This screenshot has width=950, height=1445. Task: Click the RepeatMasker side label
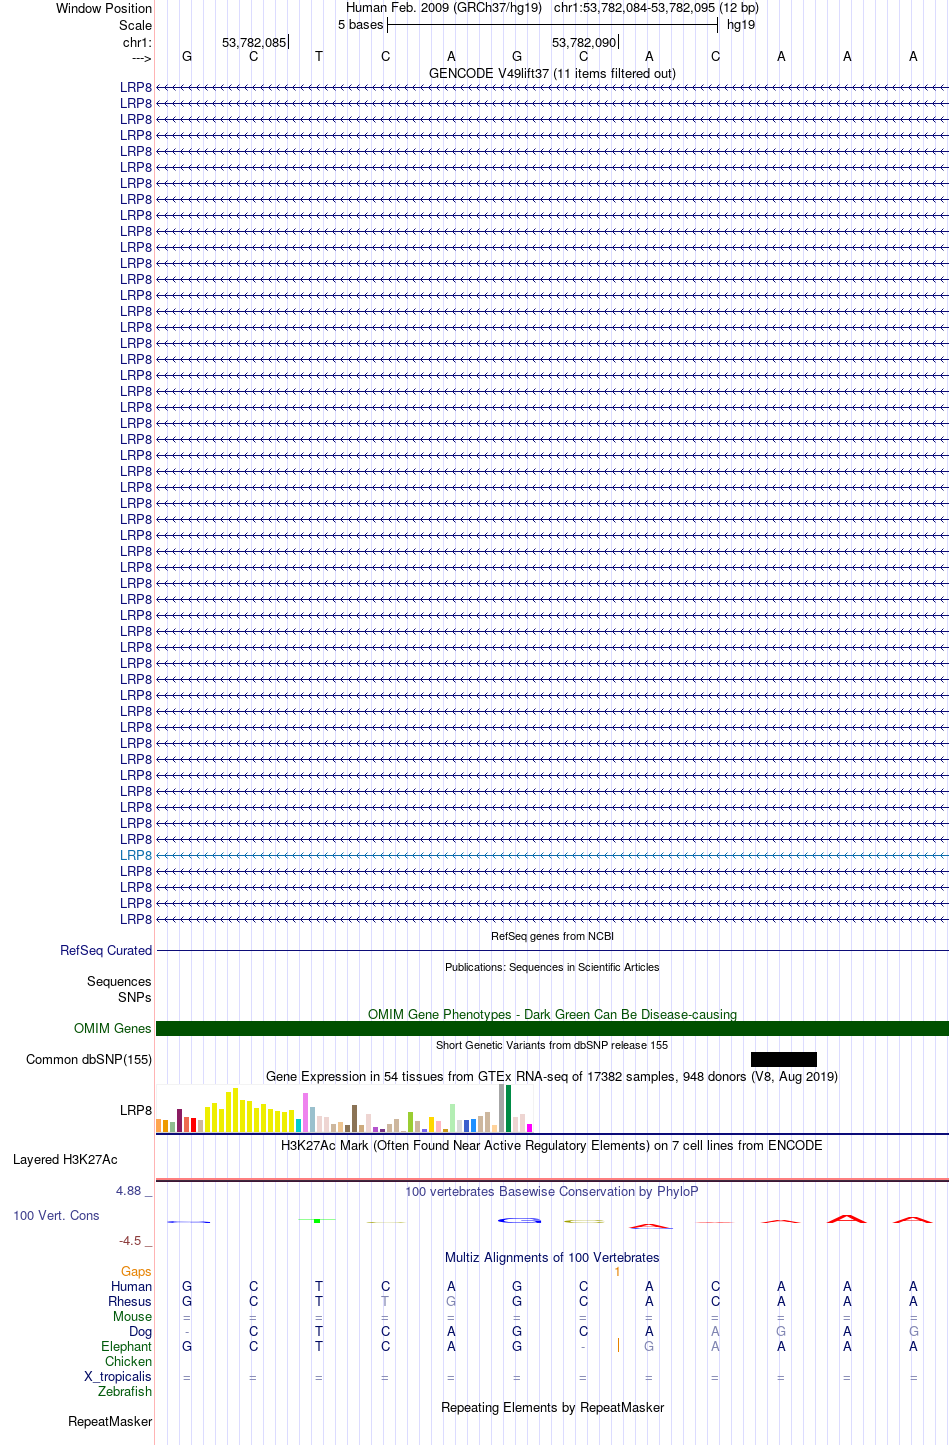[110, 1421]
